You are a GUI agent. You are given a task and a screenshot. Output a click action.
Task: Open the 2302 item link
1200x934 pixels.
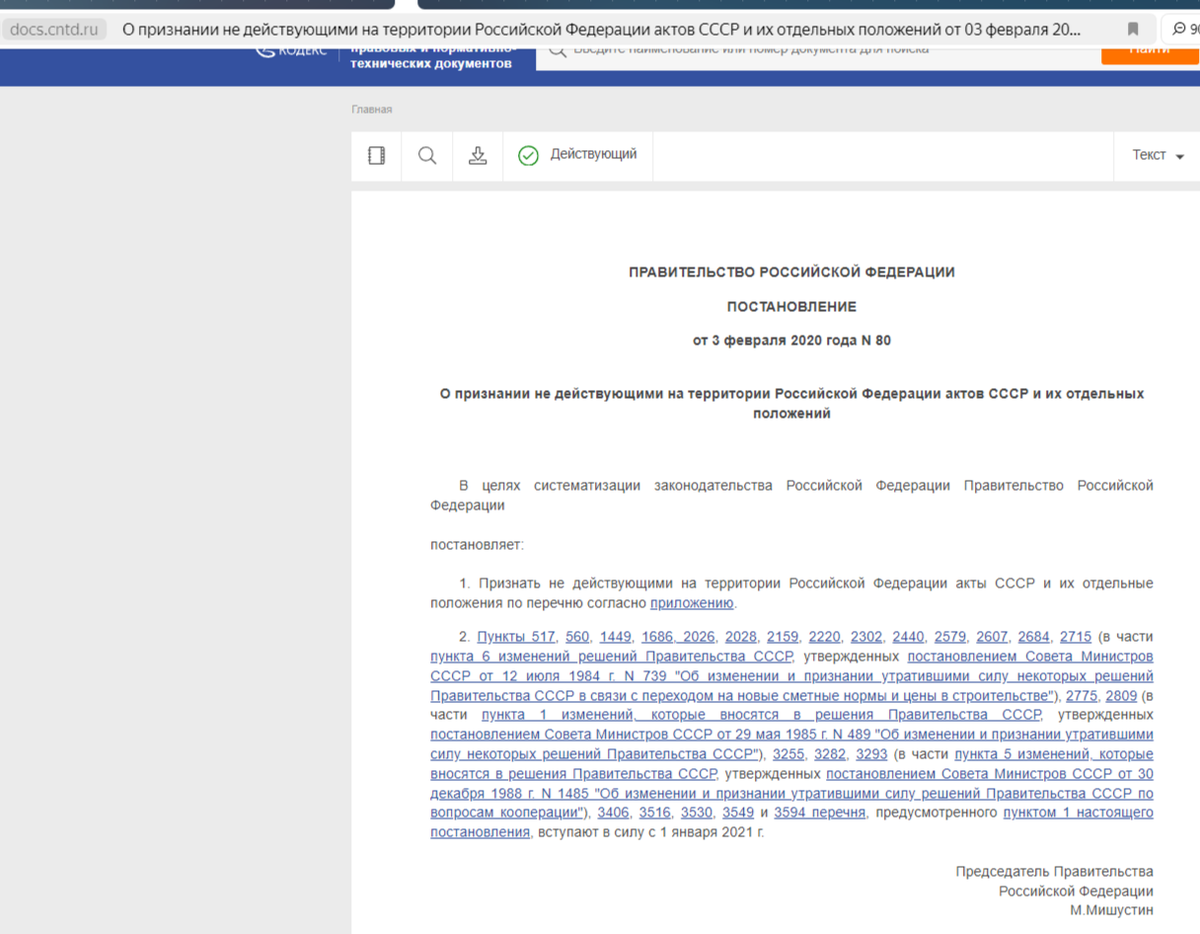[867, 637]
